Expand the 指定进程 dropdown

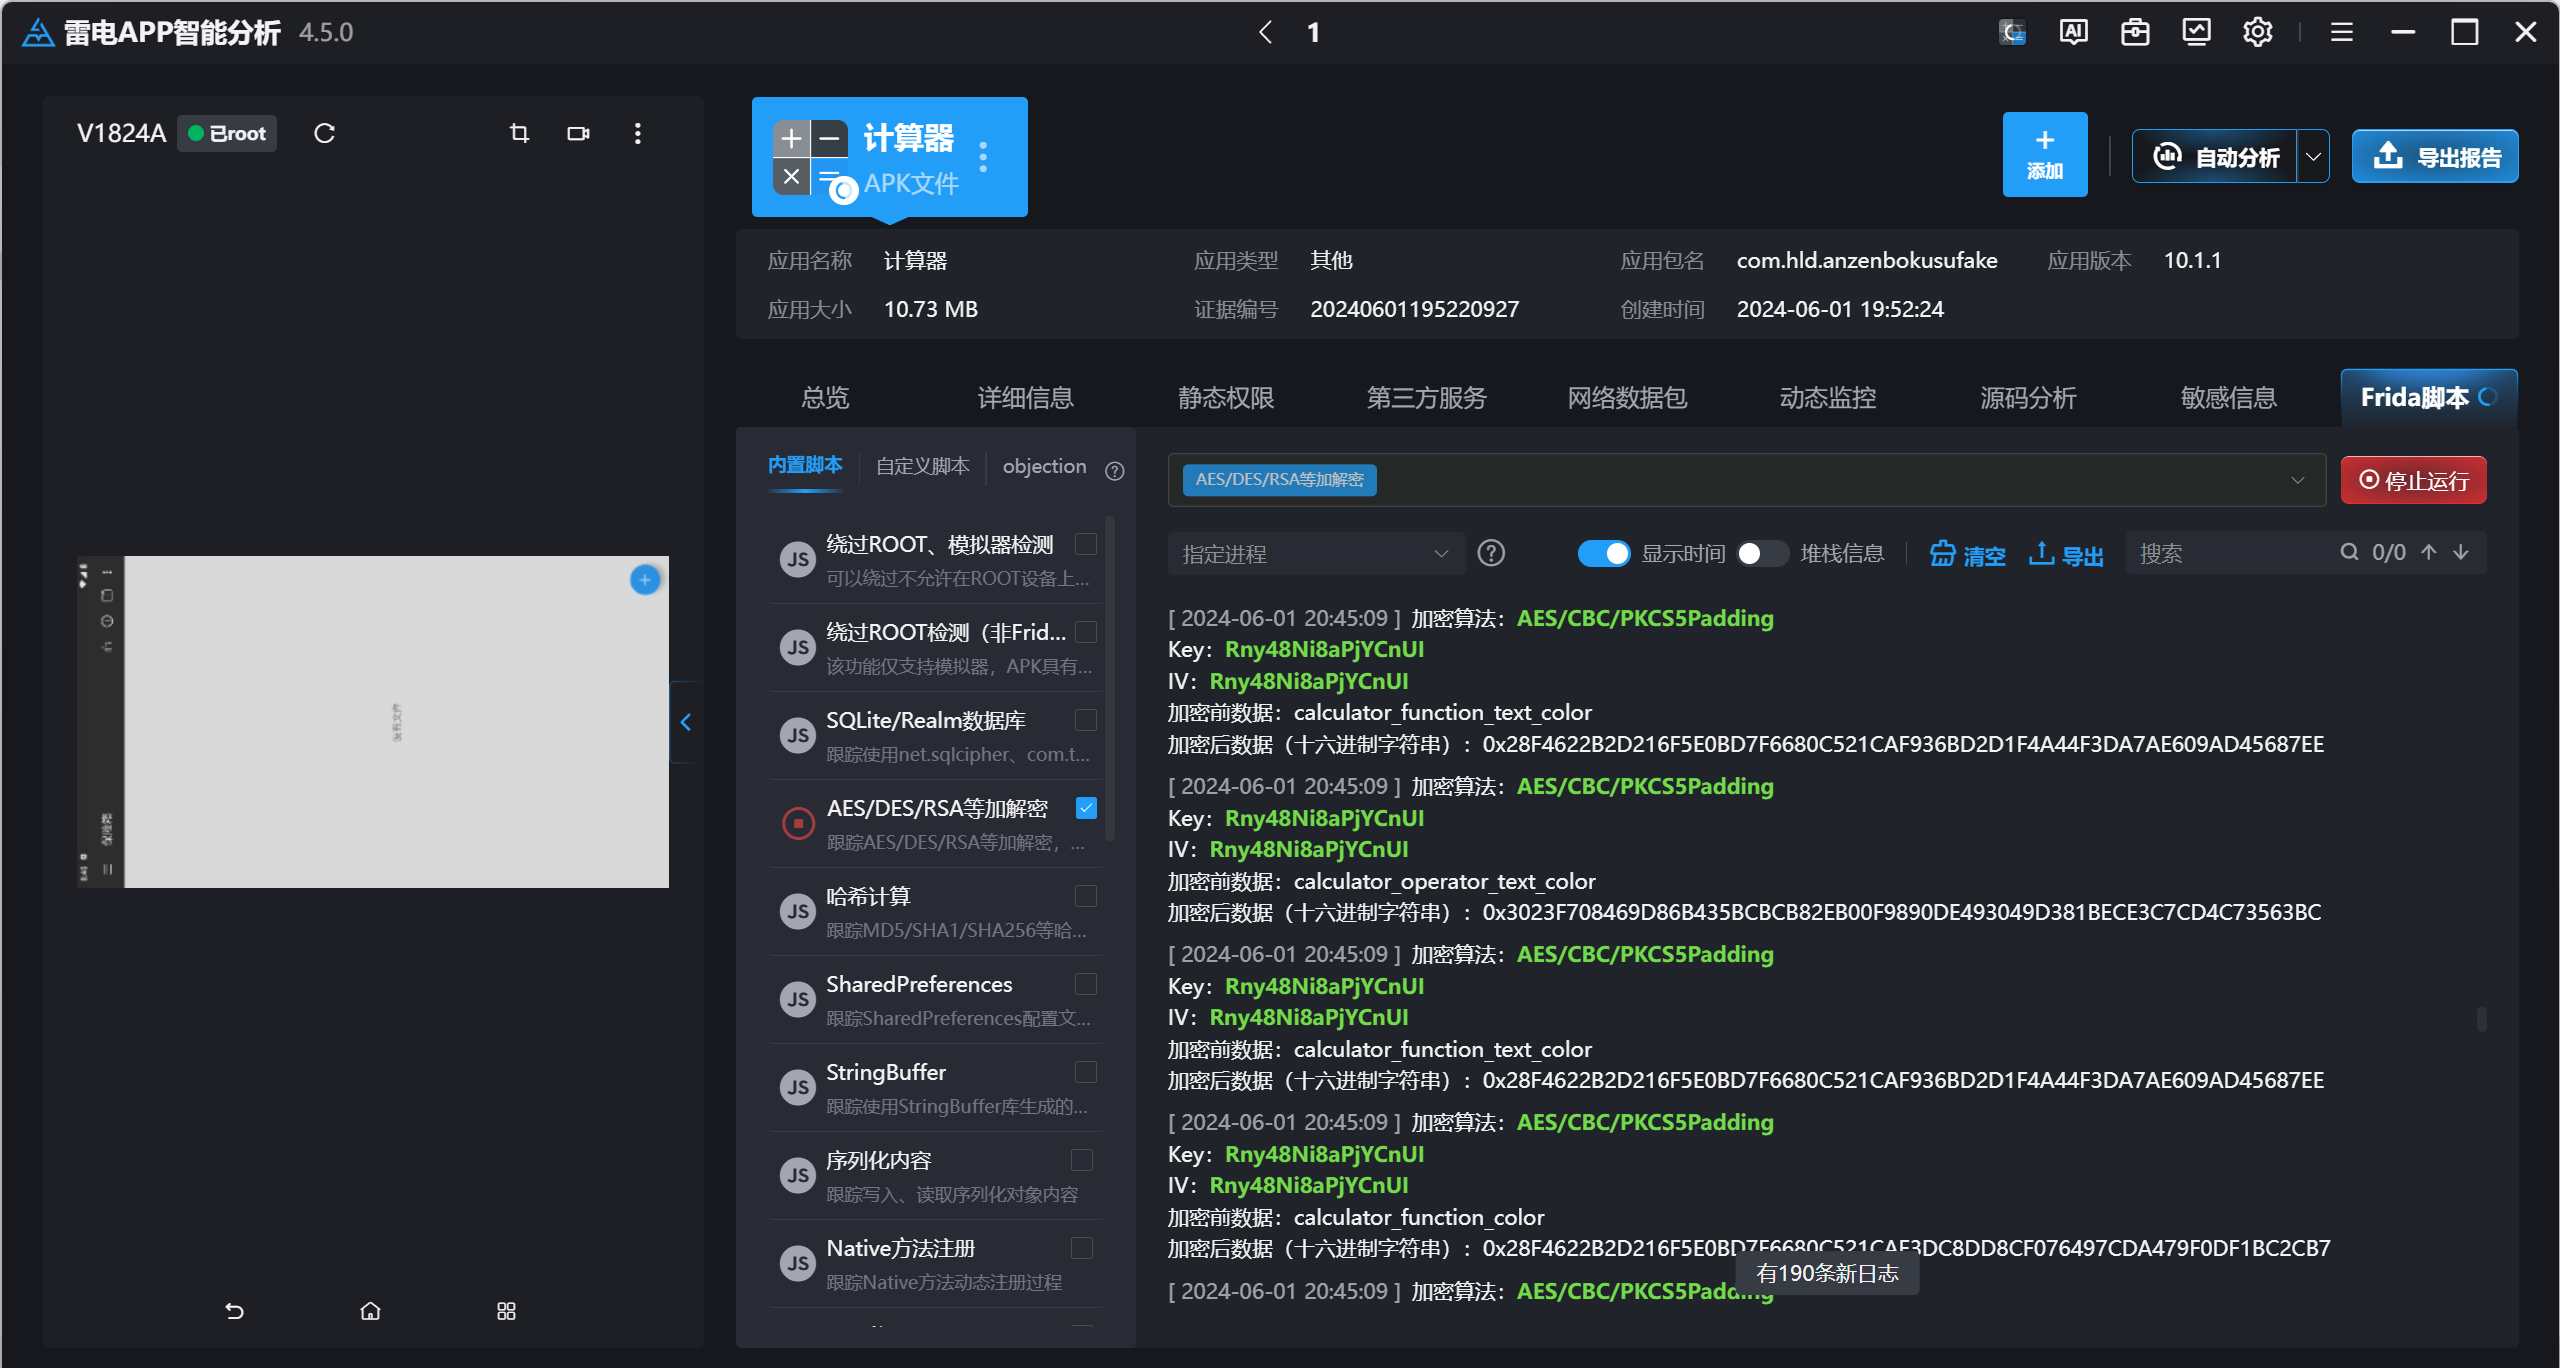point(1315,554)
